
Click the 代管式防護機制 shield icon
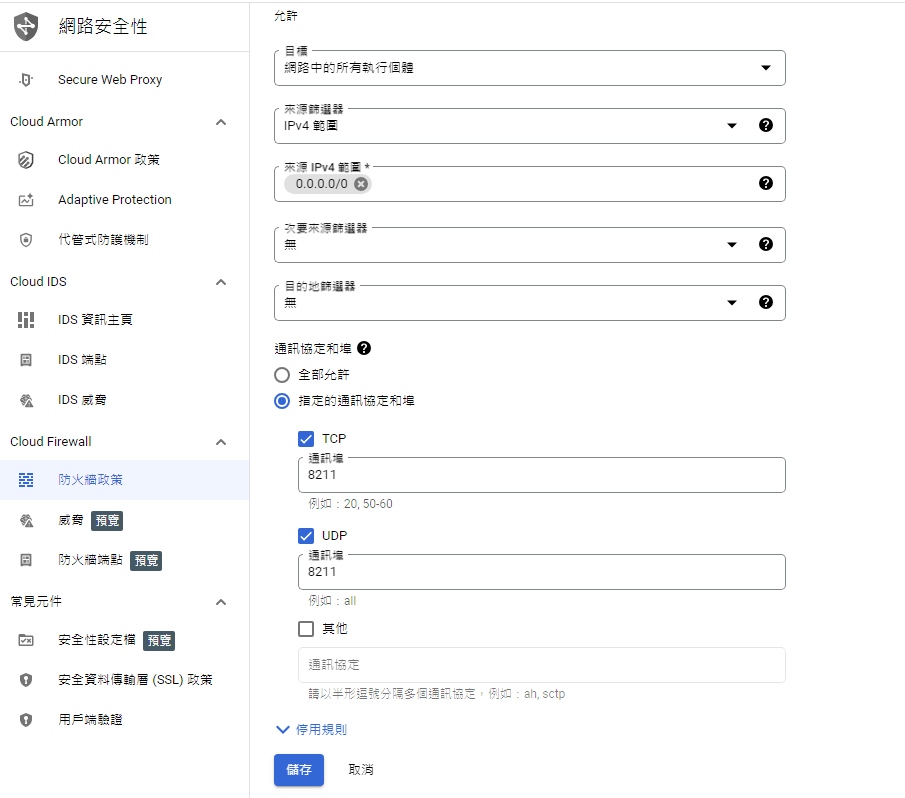pyautogui.click(x=26, y=239)
